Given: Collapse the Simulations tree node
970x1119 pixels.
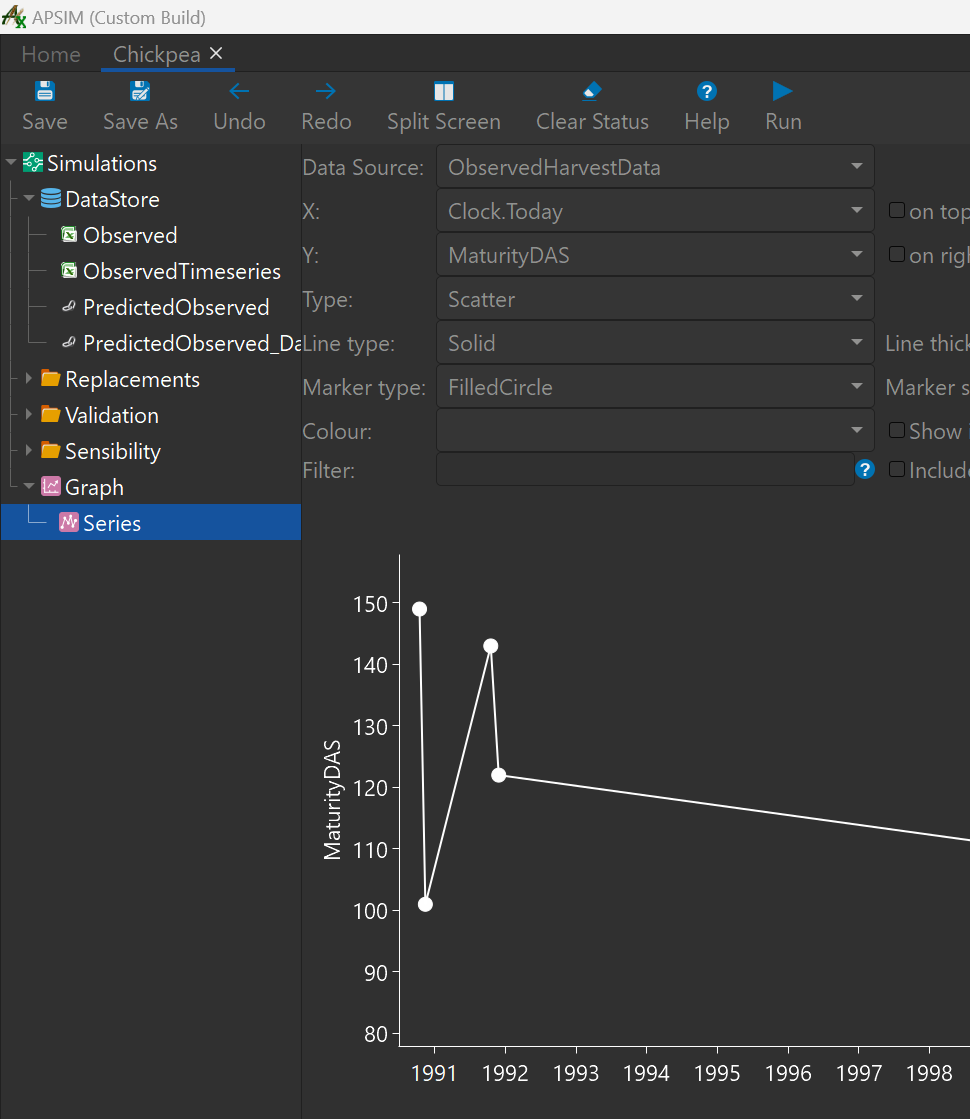Looking at the screenshot, I should [x=11, y=162].
